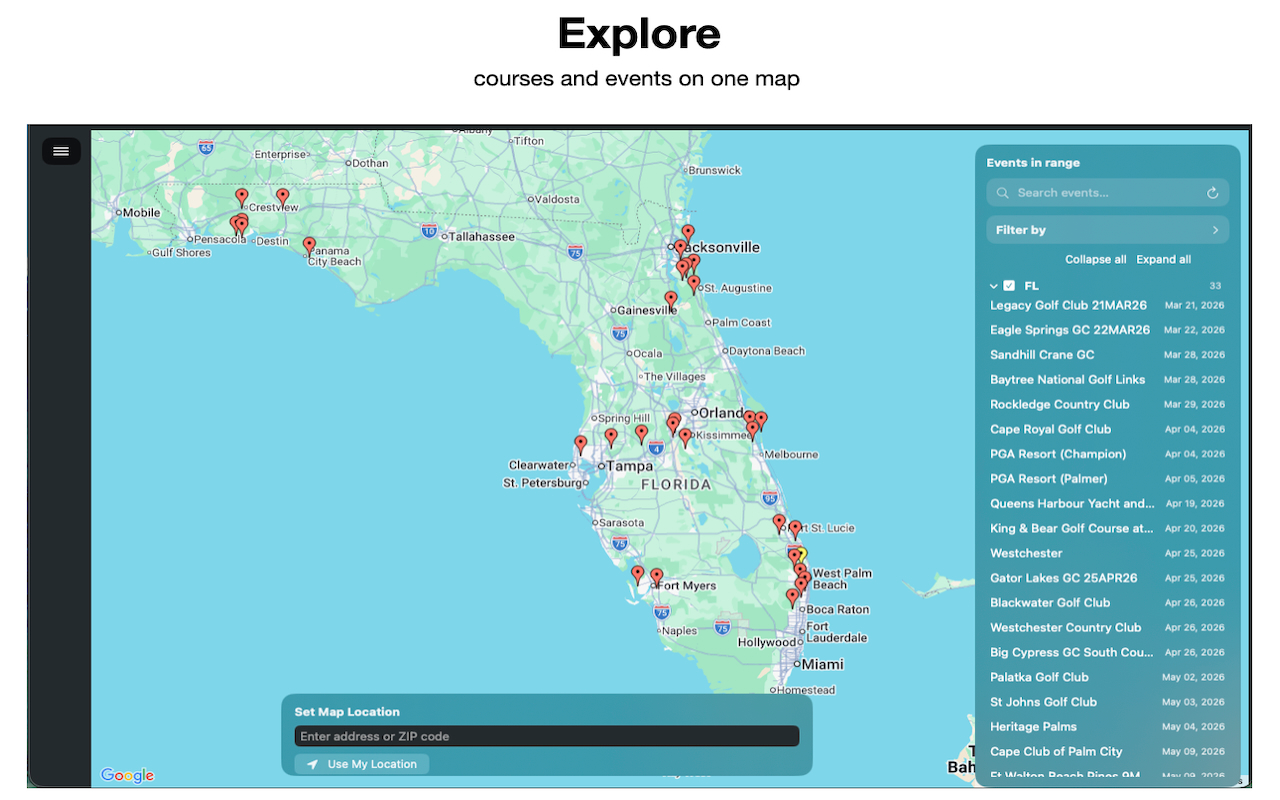Toggle the FL state checkbox
This screenshot has width=1280, height=800.
pos(1009,286)
